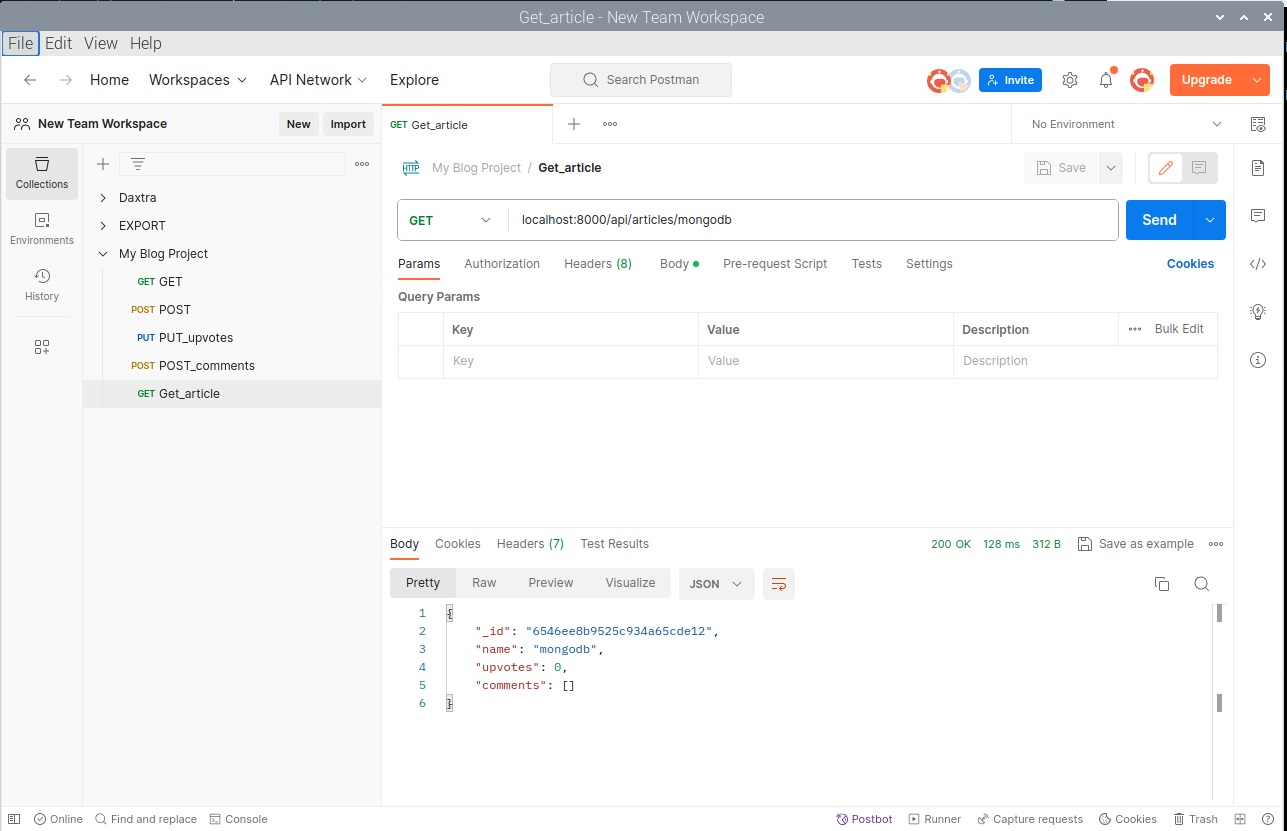Open a new request tab with the plus

574,124
